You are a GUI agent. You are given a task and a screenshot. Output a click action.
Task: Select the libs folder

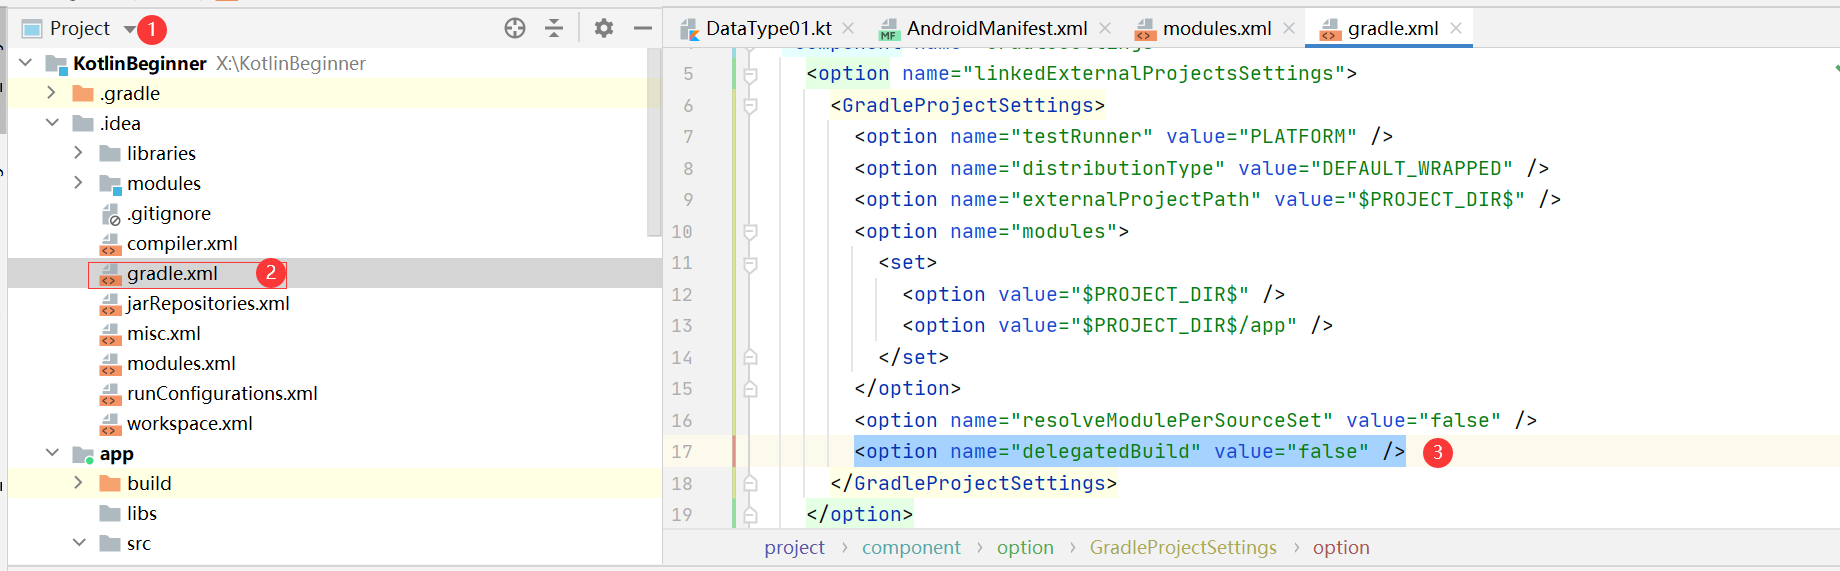[142, 513]
